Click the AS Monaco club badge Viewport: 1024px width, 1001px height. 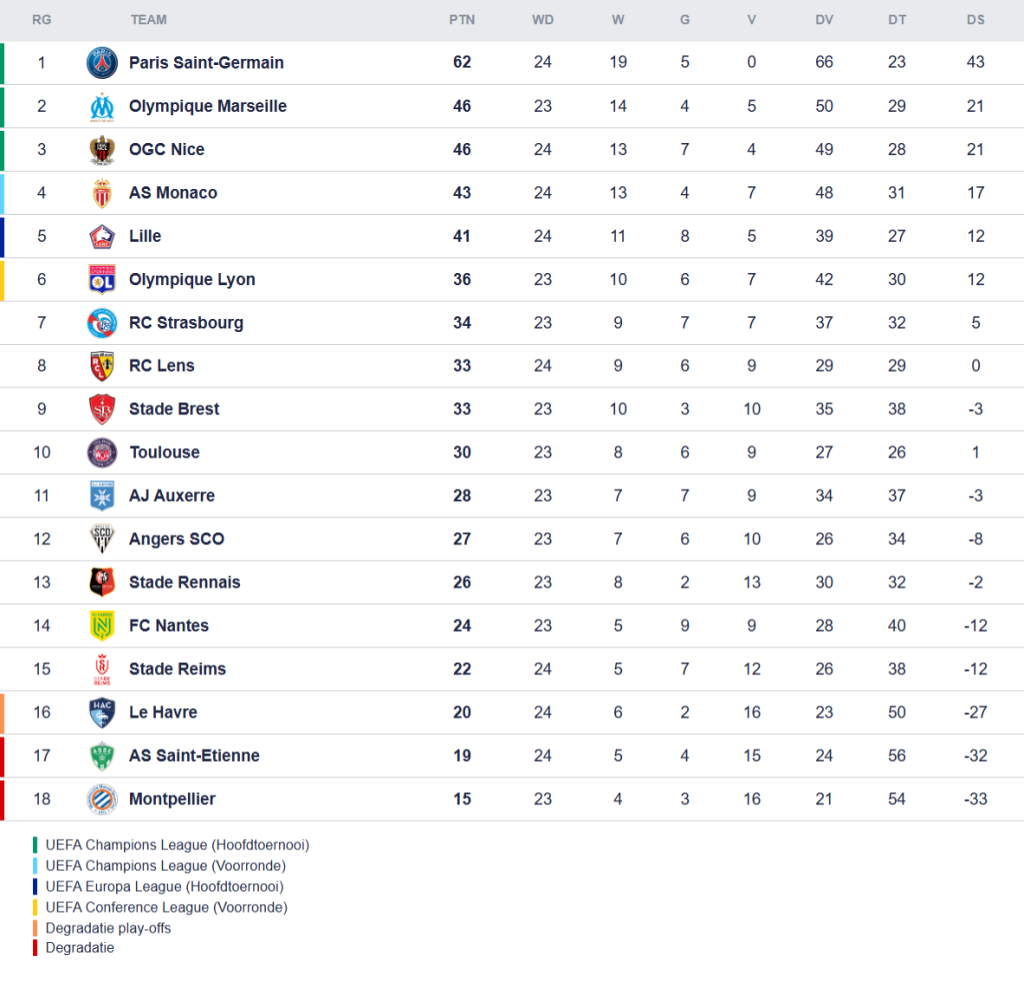102,193
